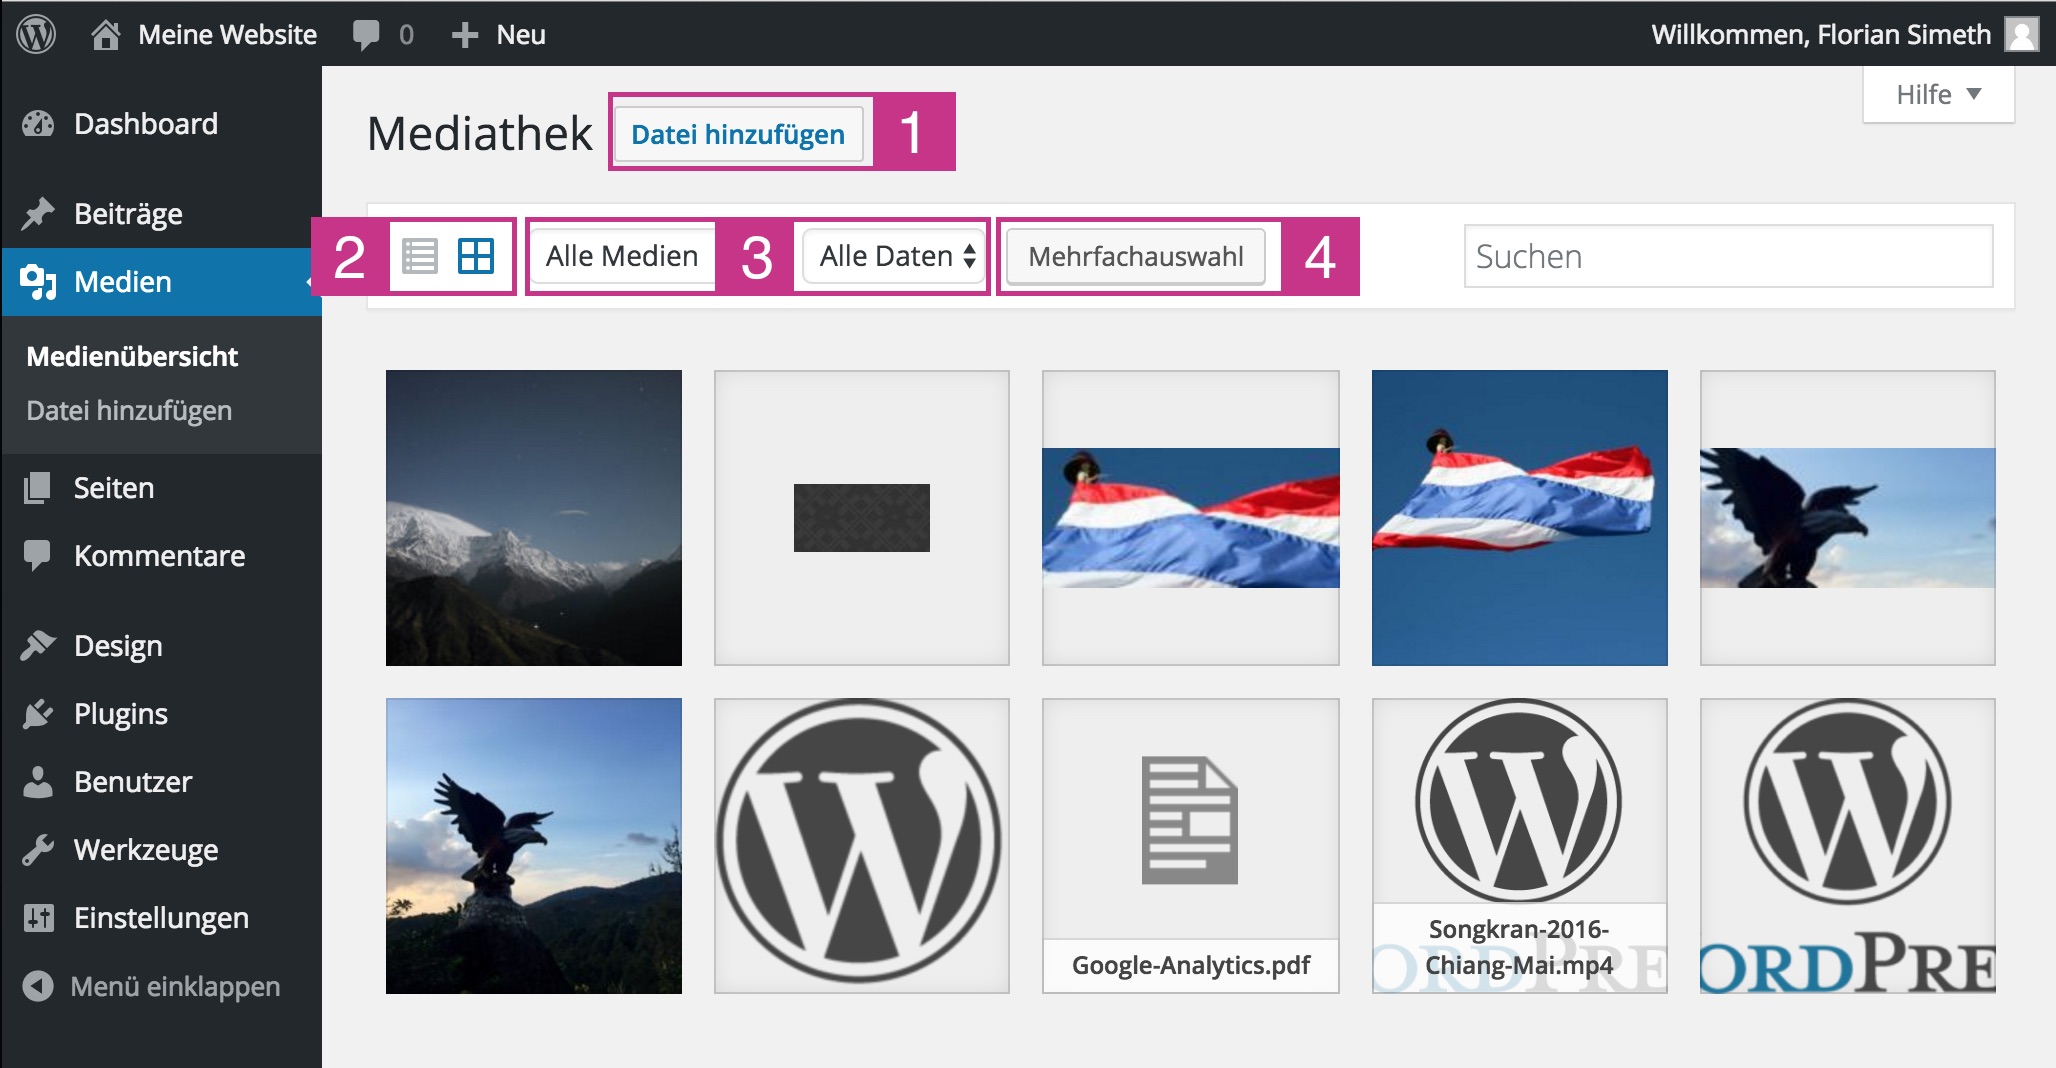Click the user avatar beside Florian Simeth
The width and height of the screenshot is (2056, 1068).
pyautogui.click(x=2021, y=35)
